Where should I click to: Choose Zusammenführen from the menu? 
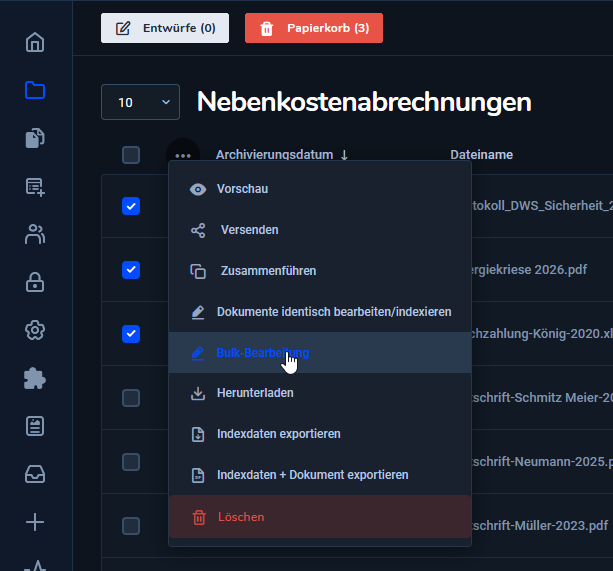320,271
